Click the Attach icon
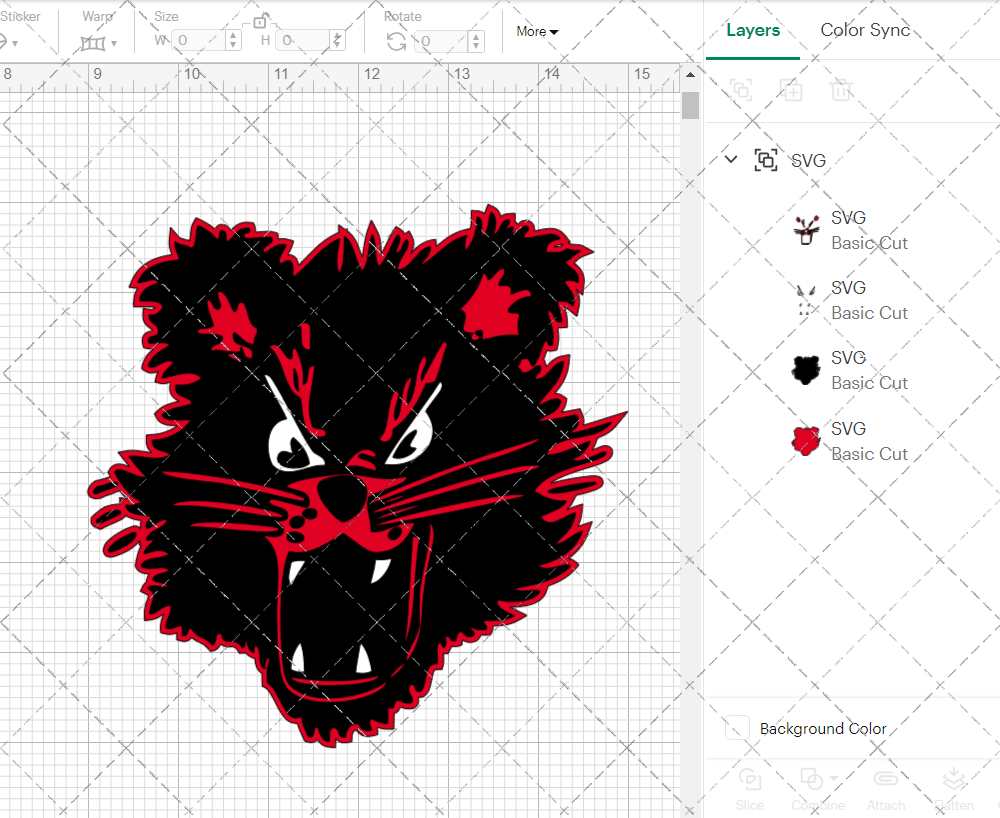 (886, 777)
